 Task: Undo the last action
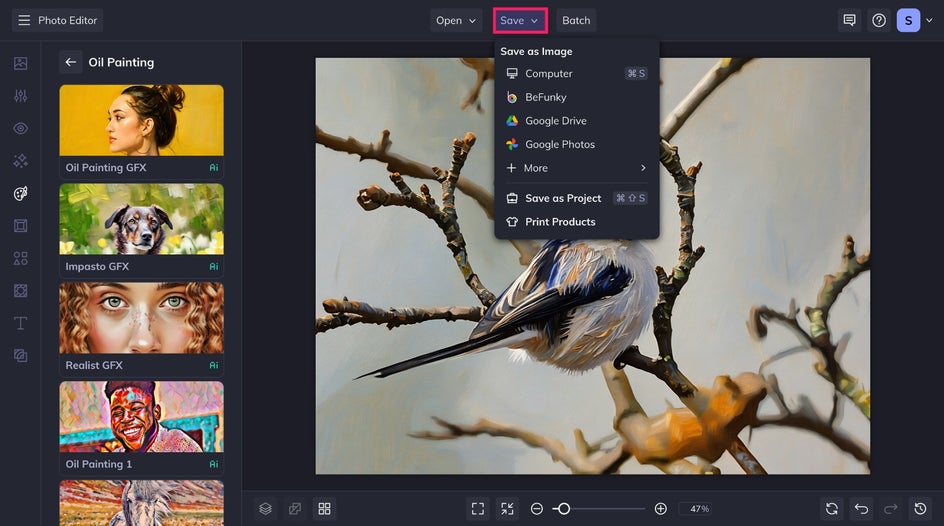click(x=862, y=509)
